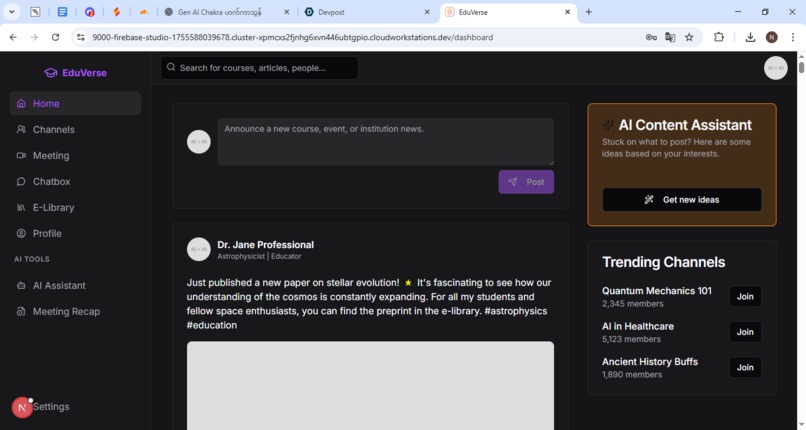Bookmark this page with the star
The image size is (806, 430).
[x=689, y=37]
